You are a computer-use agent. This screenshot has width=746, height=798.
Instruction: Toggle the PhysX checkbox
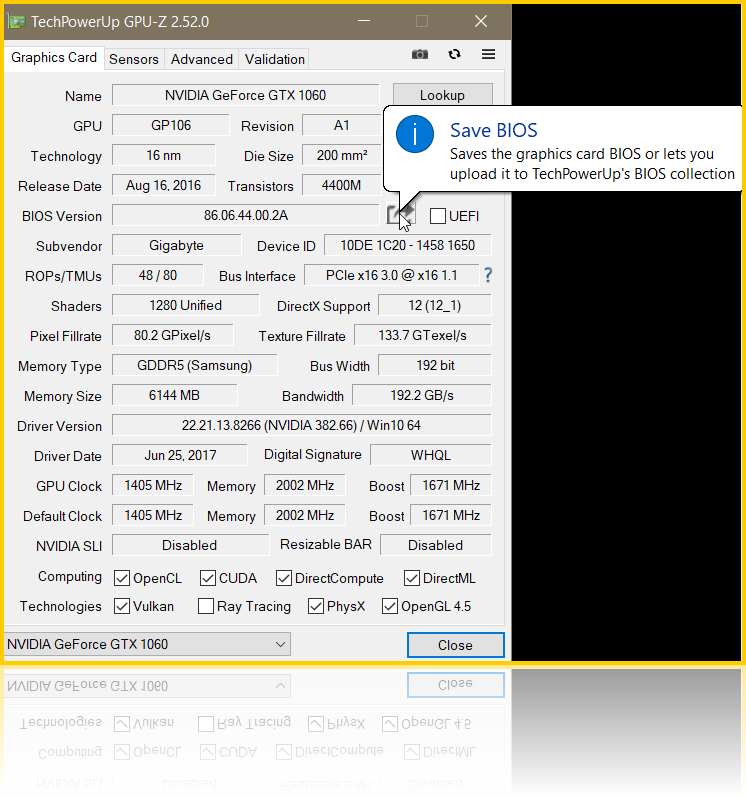pyautogui.click(x=316, y=606)
